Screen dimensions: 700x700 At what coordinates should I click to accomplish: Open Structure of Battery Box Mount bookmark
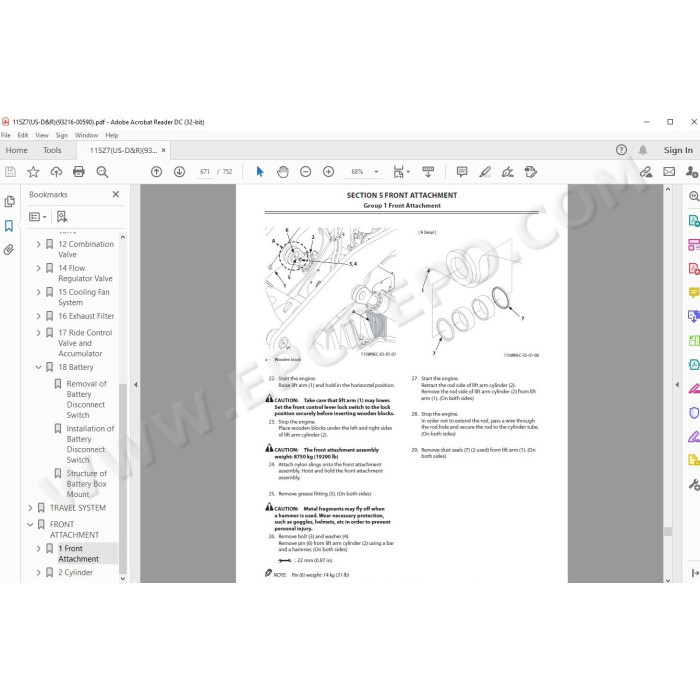click(87, 484)
